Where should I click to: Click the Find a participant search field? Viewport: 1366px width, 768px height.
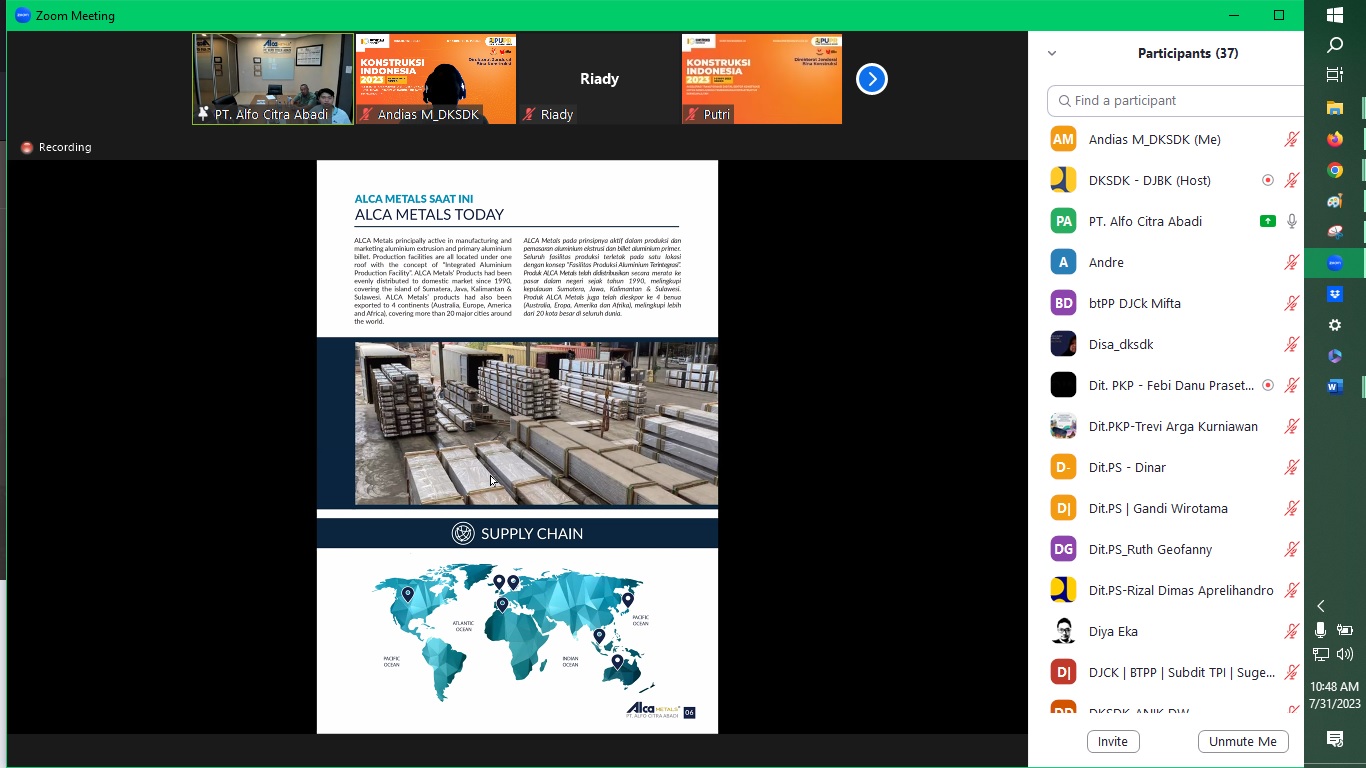[x=1176, y=100]
